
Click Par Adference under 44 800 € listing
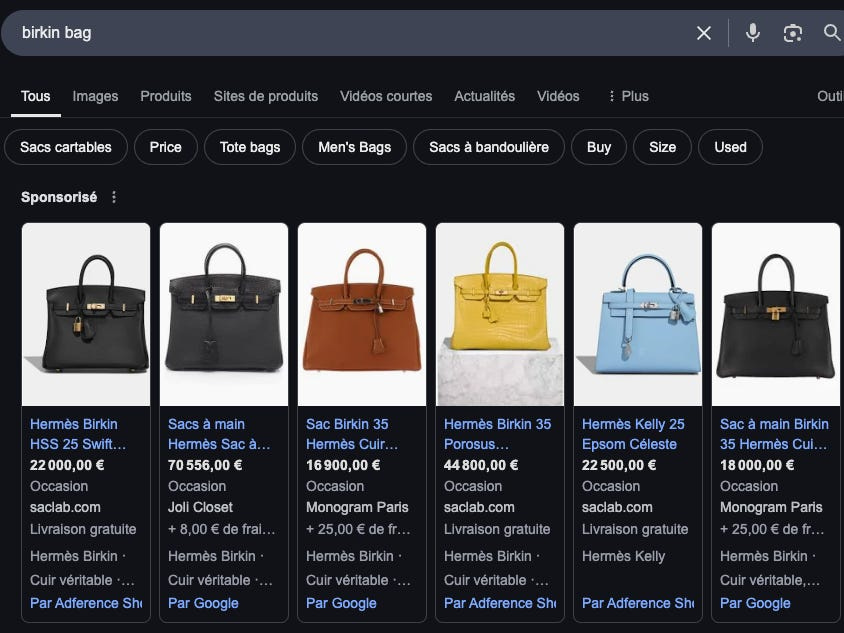[x=500, y=603]
